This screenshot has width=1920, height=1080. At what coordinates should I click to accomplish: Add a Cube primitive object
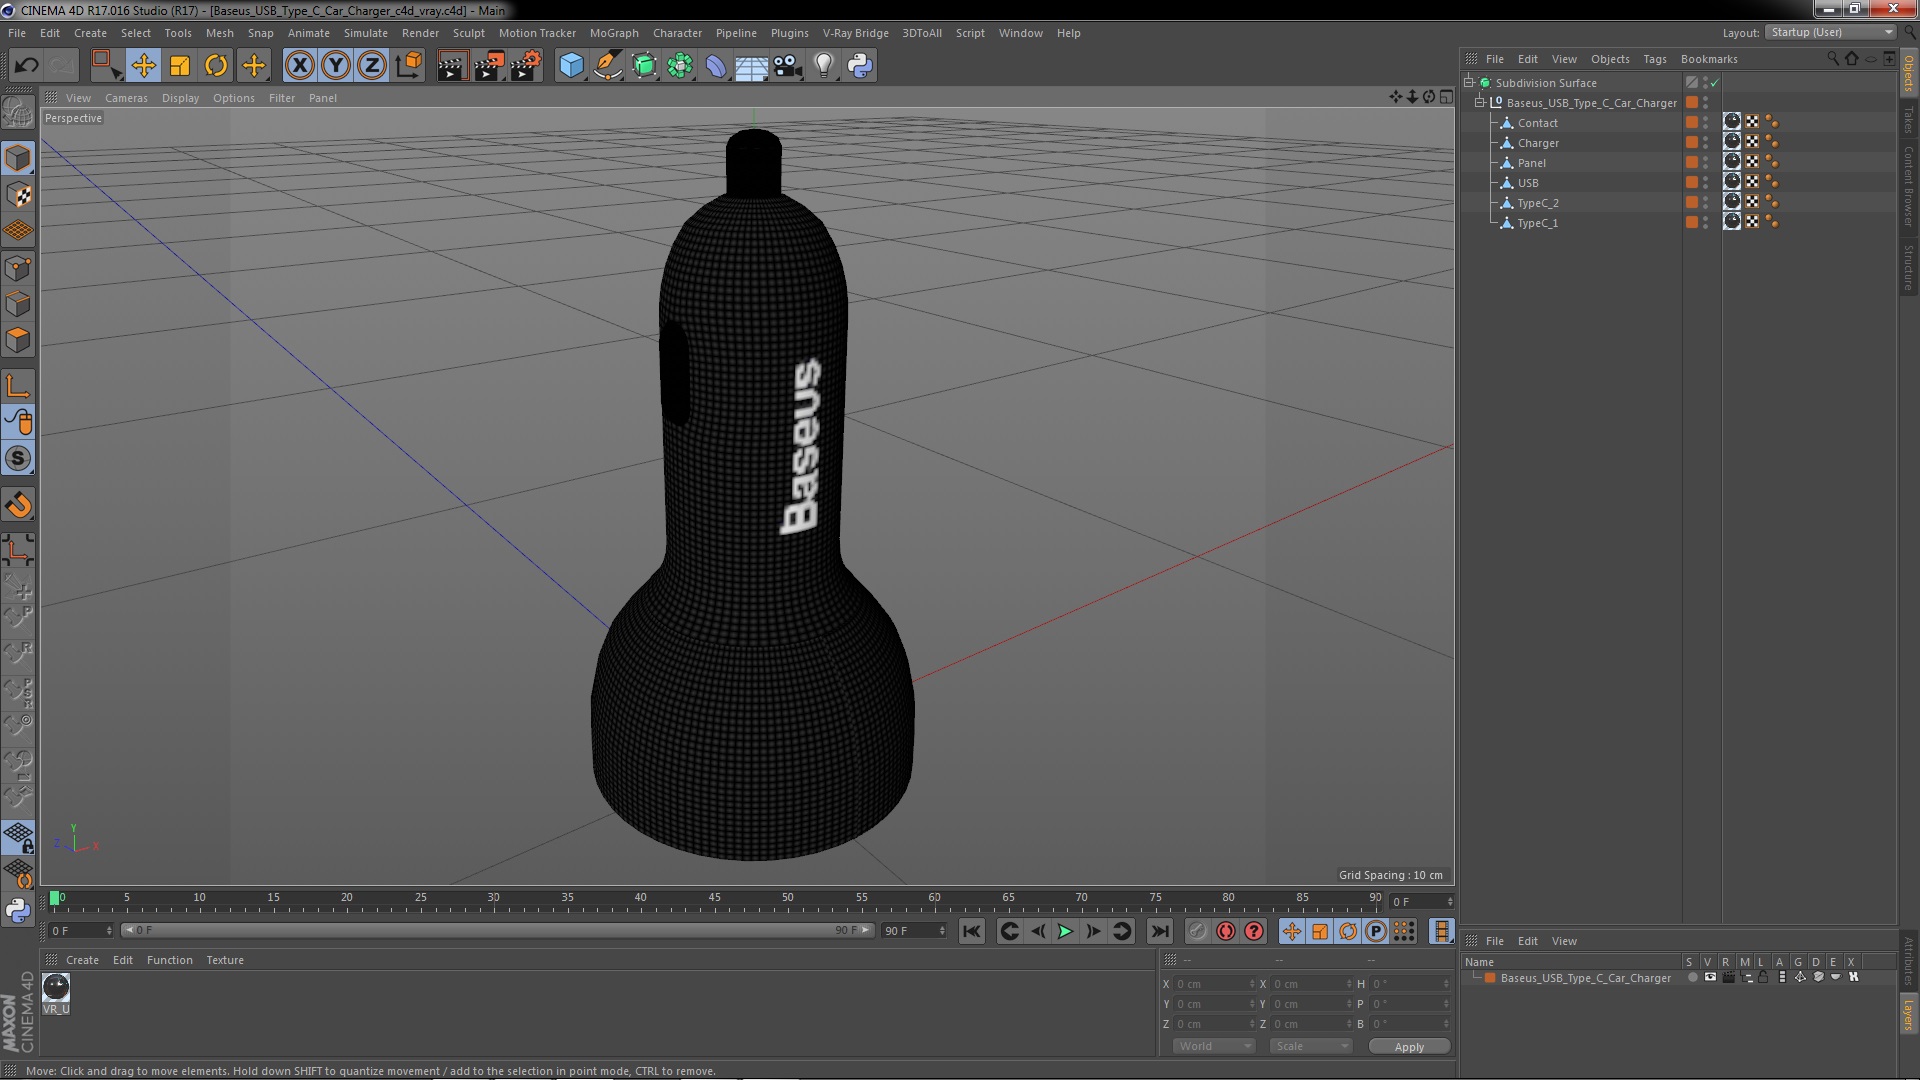point(571,66)
